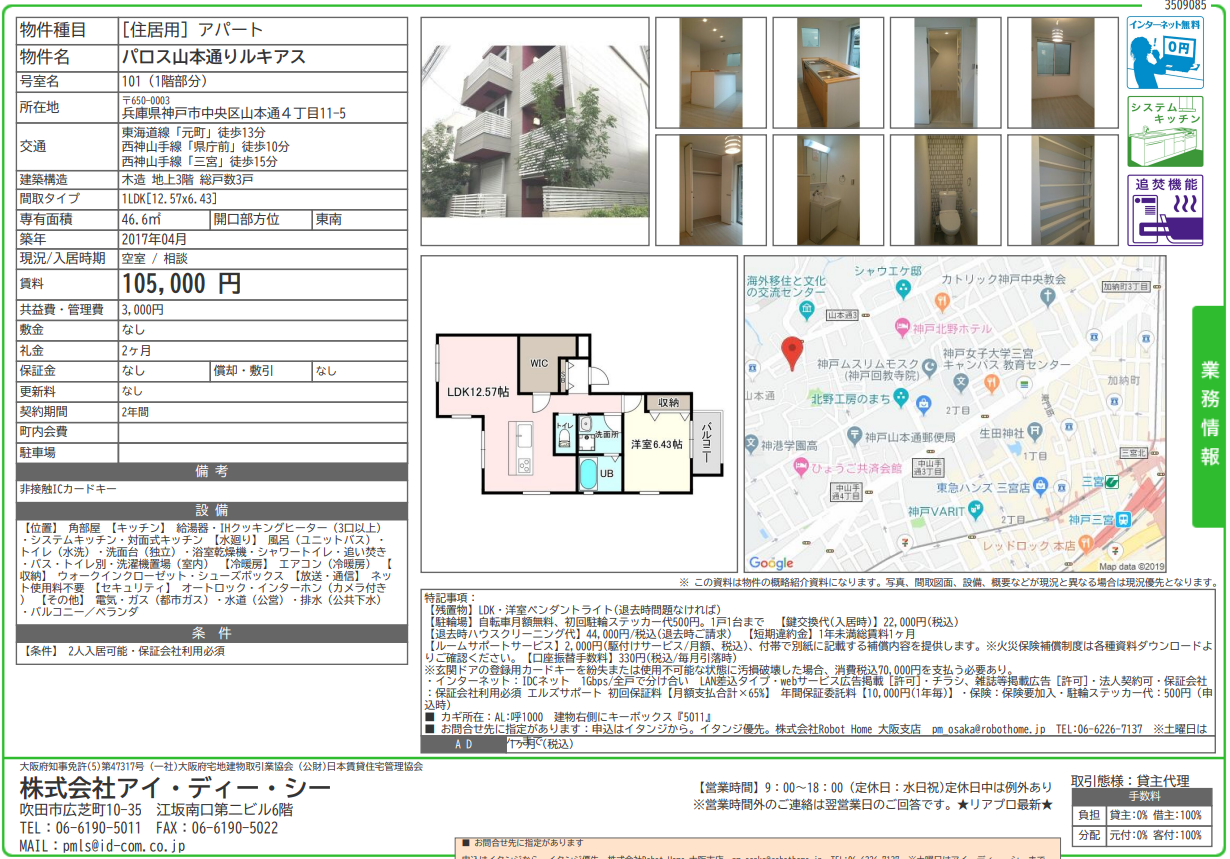Click the 配分 fee row
1230x859 pixels.
pos(1142,835)
